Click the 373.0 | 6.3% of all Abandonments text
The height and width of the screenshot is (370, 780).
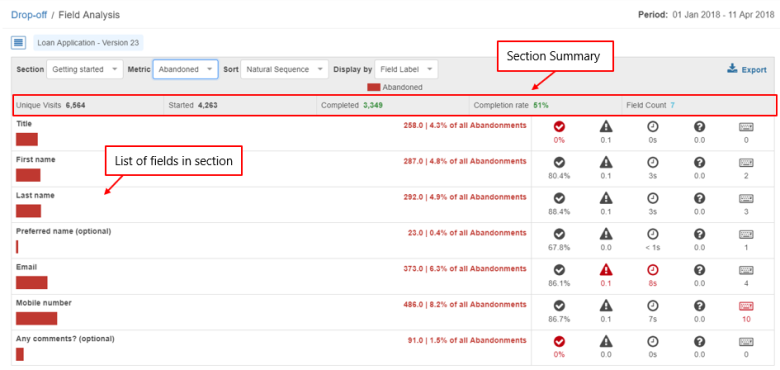[x=465, y=269]
